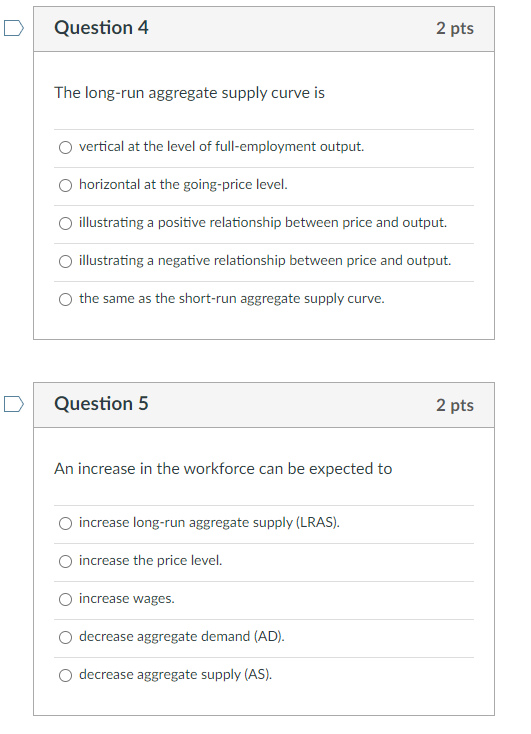The height and width of the screenshot is (734, 531).
Task: Pick 'illustrating a positive relationship' answer
Action: click(66, 223)
